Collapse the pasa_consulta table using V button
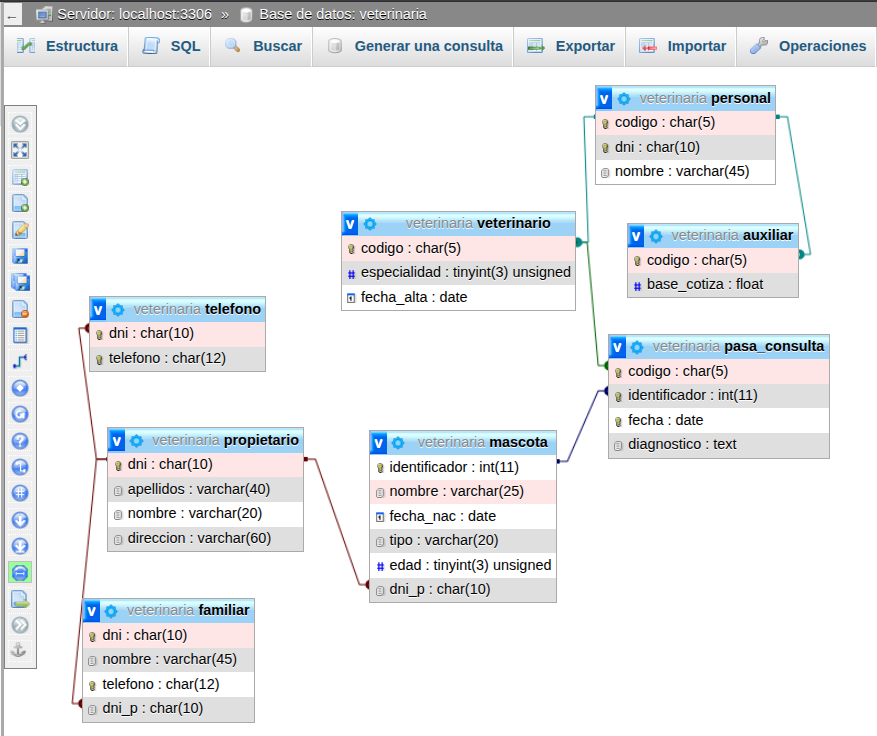Viewport: 877px width, 736px height. click(618, 346)
